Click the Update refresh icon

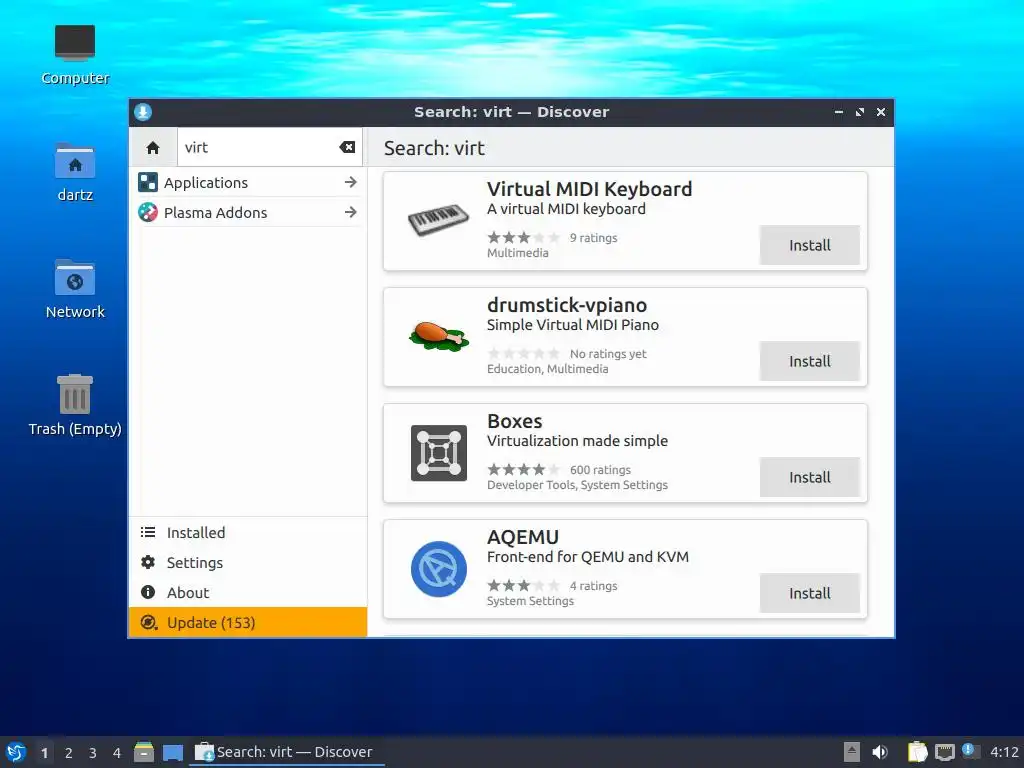tap(149, 622)
